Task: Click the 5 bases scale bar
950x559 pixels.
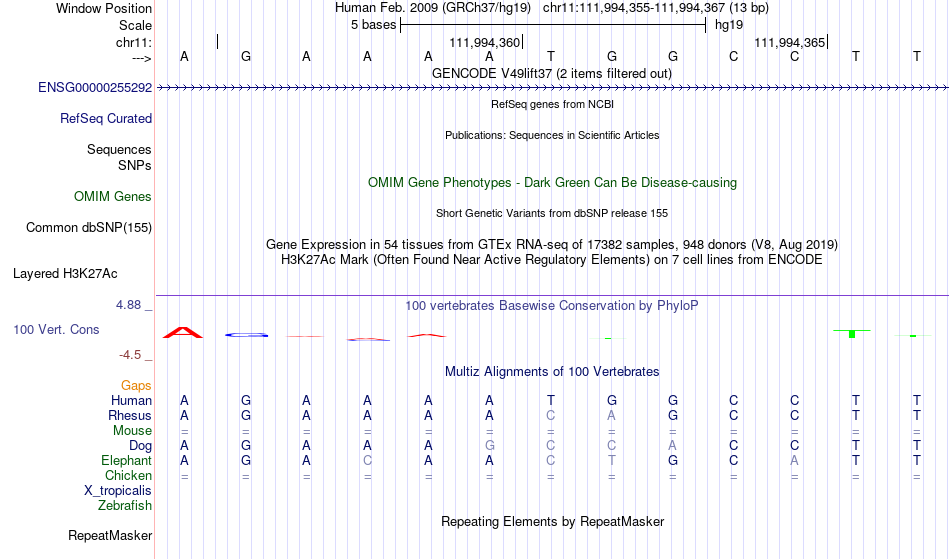Action: click(553, 25)
